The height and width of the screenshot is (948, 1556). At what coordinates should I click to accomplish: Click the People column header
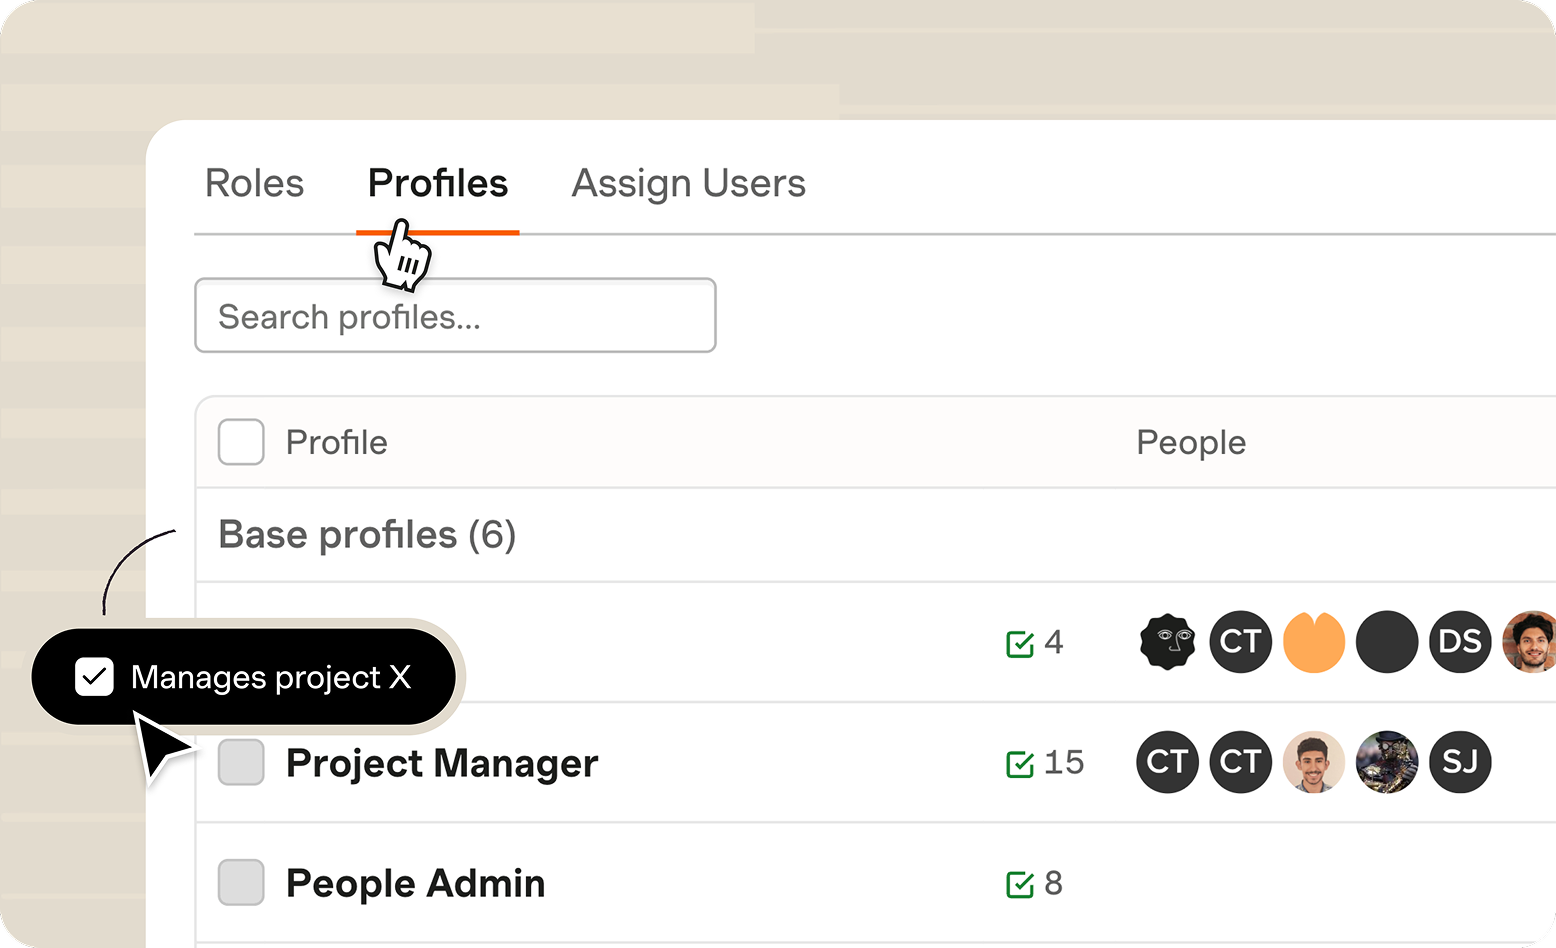point(1191,443)
